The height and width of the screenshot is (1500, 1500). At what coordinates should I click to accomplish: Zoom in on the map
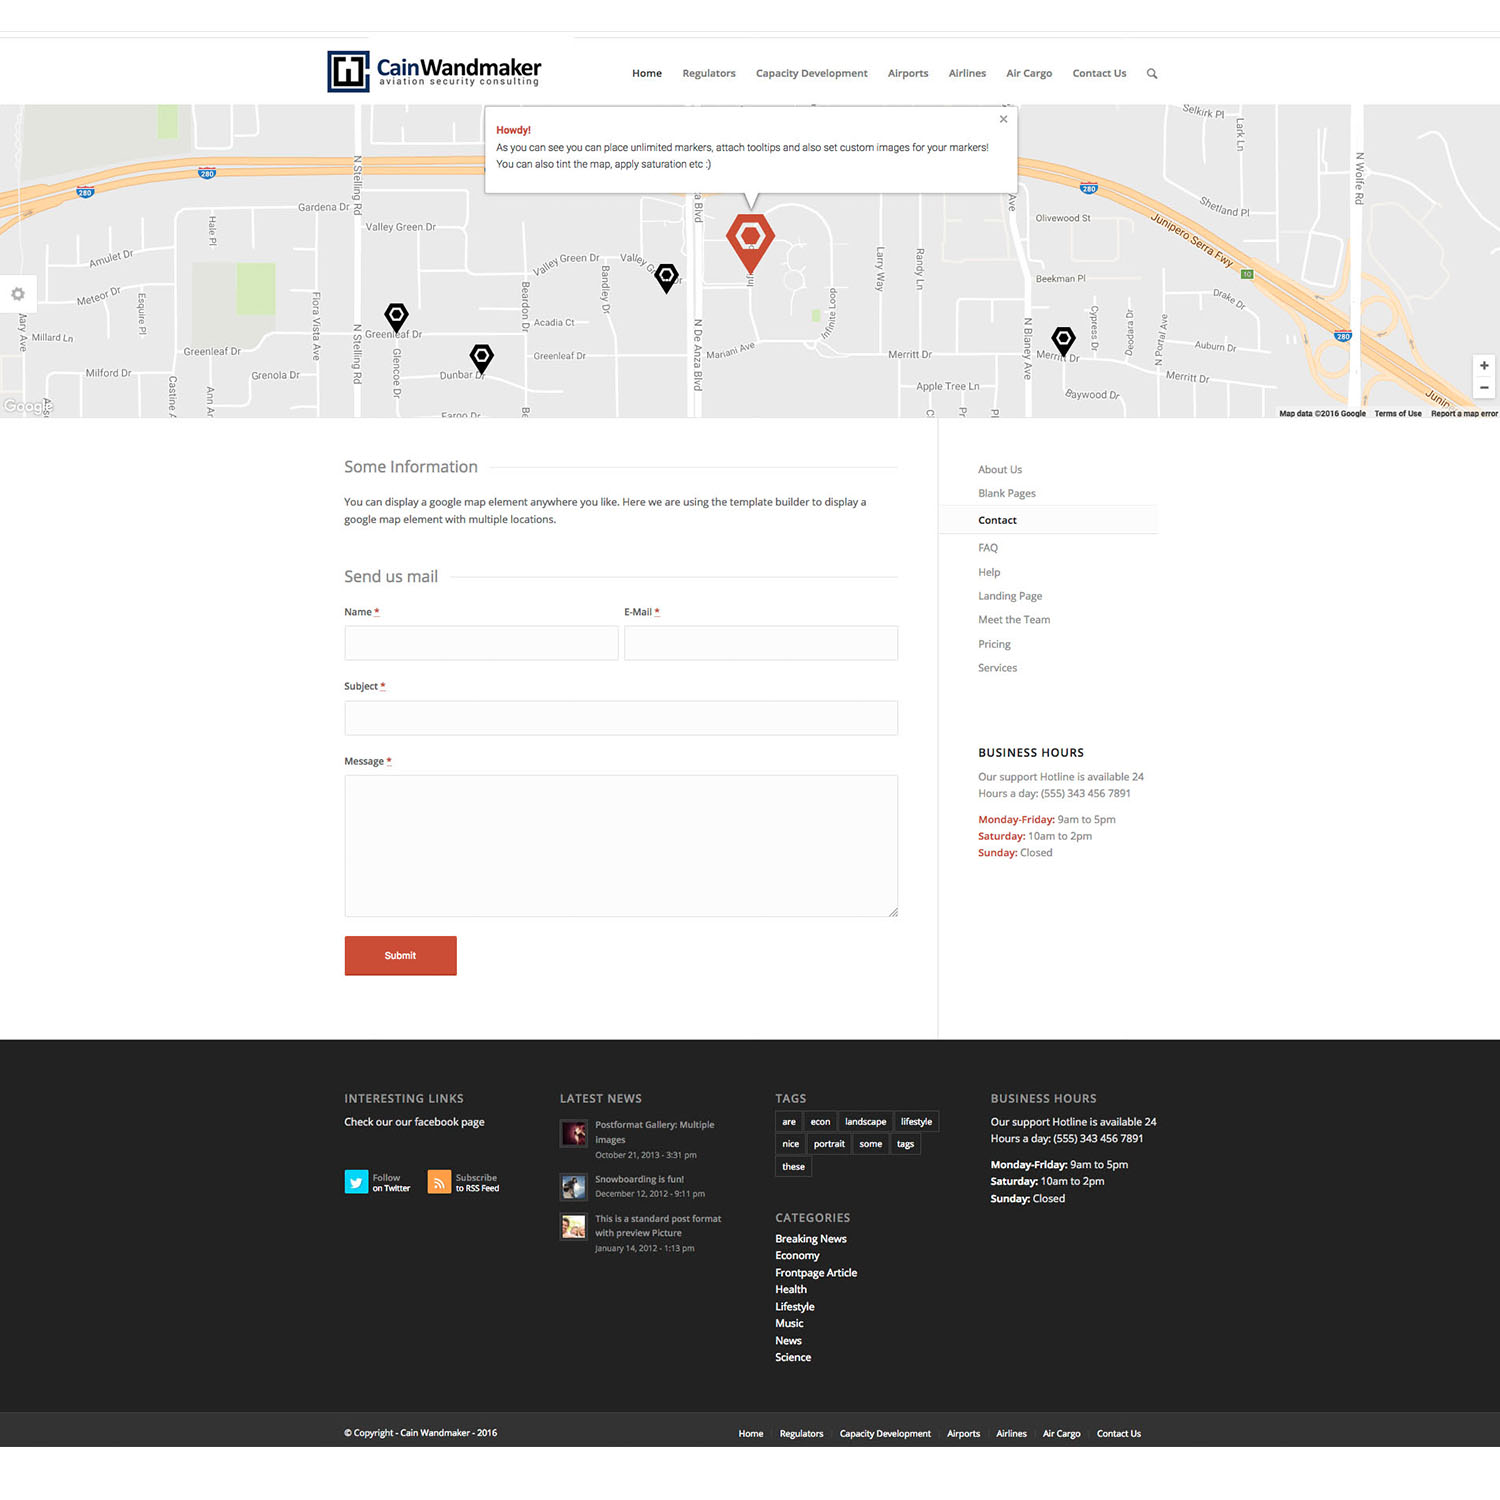(x=1484, y=366)
